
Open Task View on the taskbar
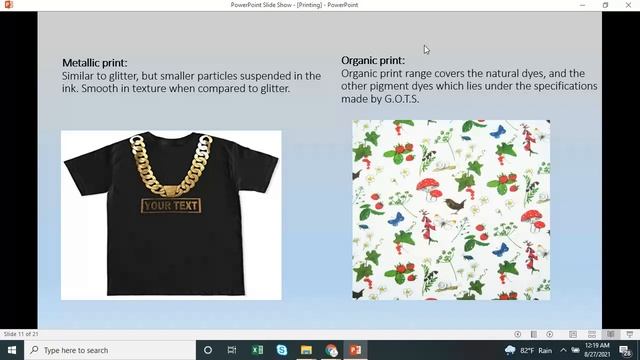coord(232,350)
